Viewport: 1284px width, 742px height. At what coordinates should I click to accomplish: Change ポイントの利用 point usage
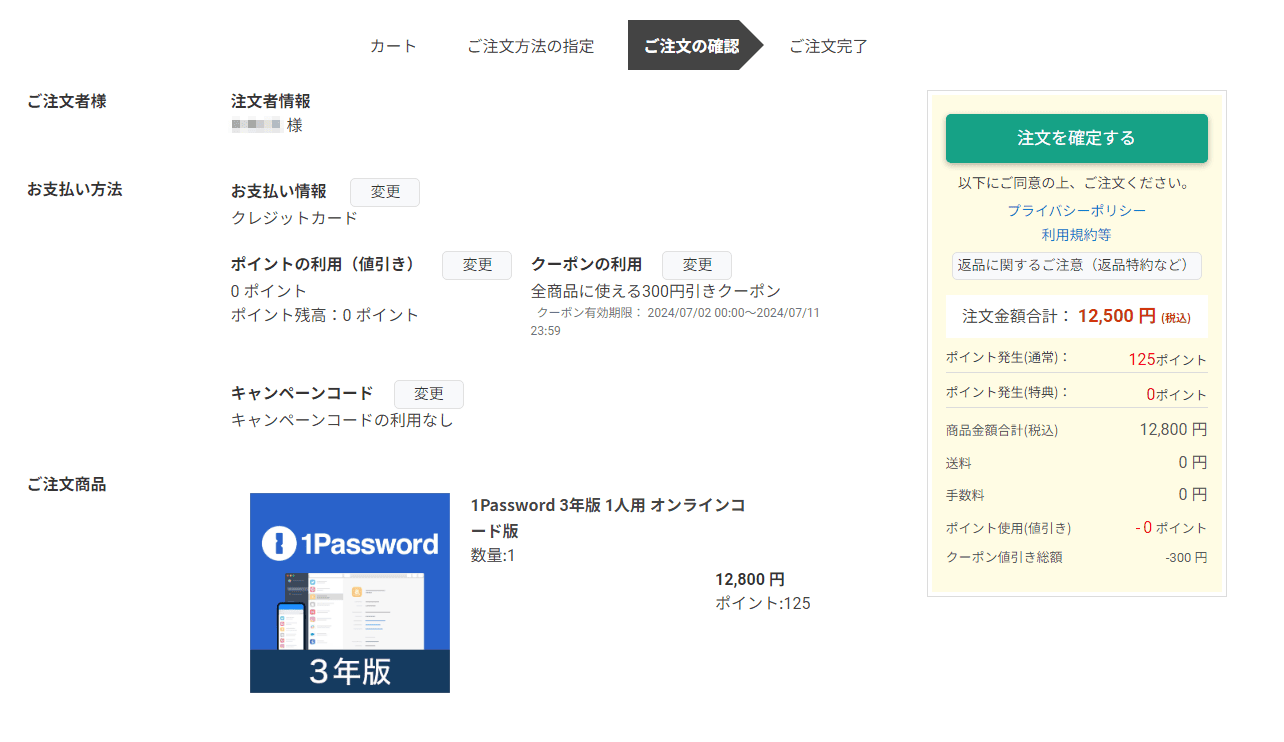(477, 265)
